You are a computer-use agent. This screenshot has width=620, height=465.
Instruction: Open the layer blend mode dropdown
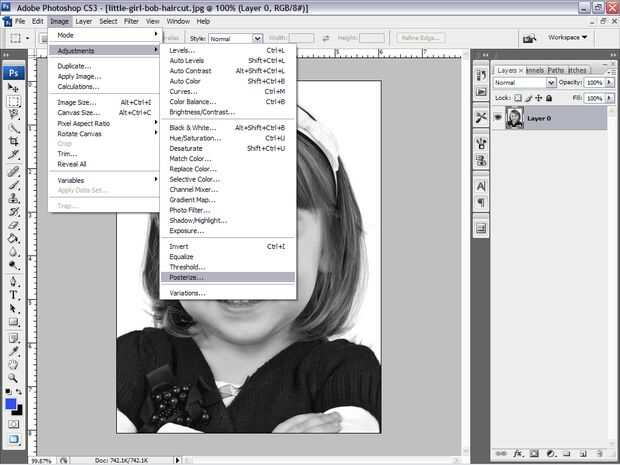[551, 82]
